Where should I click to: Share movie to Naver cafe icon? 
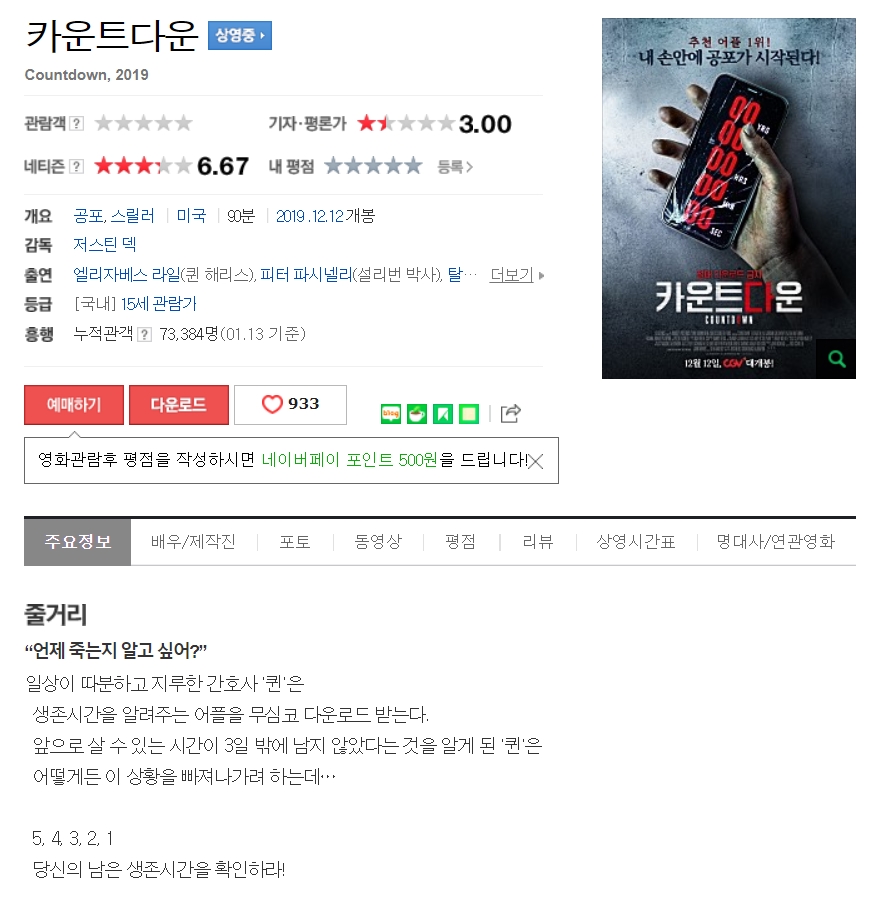click(417, 414)
